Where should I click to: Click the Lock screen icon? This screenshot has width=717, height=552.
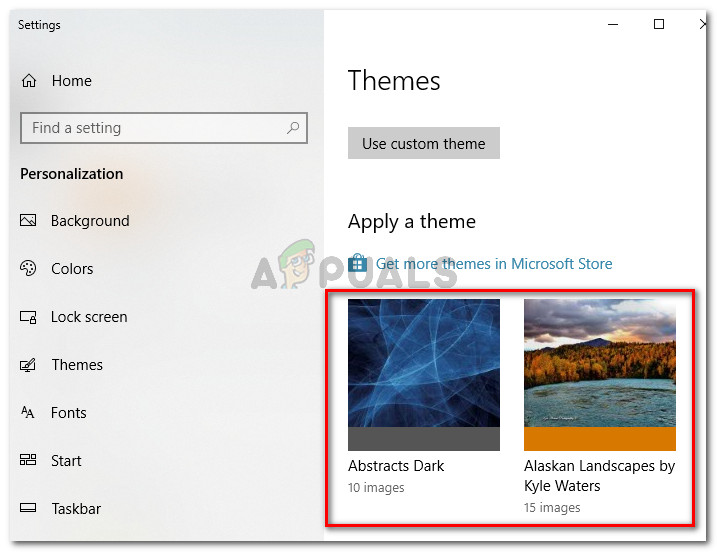point(28,316)
